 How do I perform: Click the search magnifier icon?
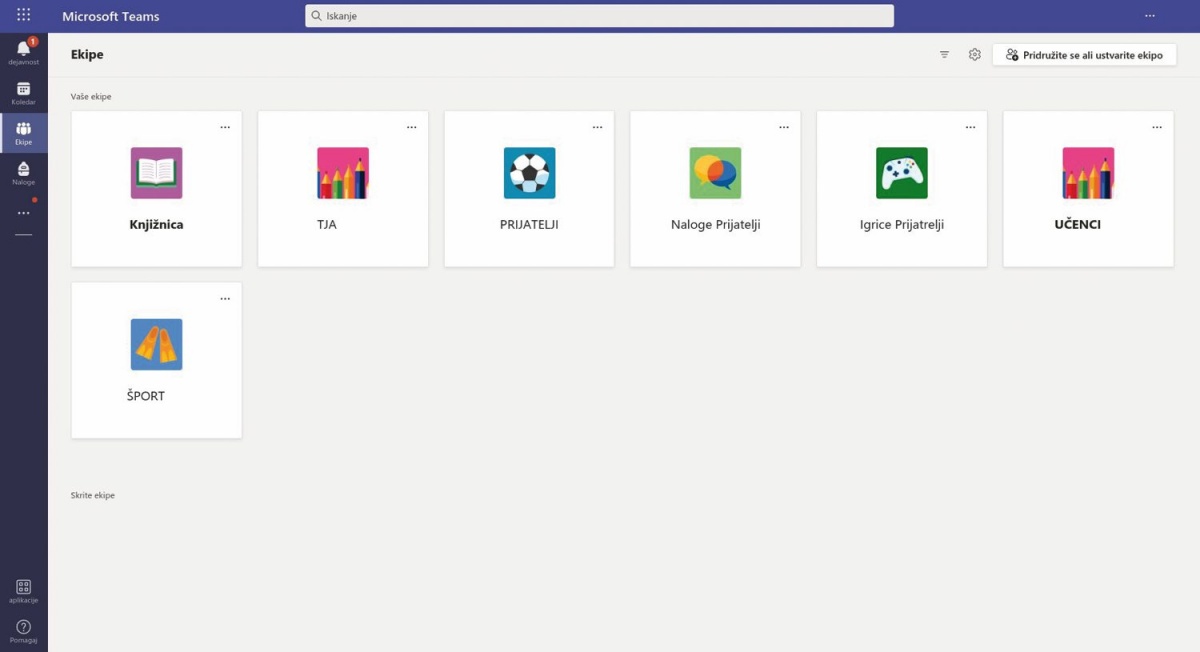[x=317, y=16]
